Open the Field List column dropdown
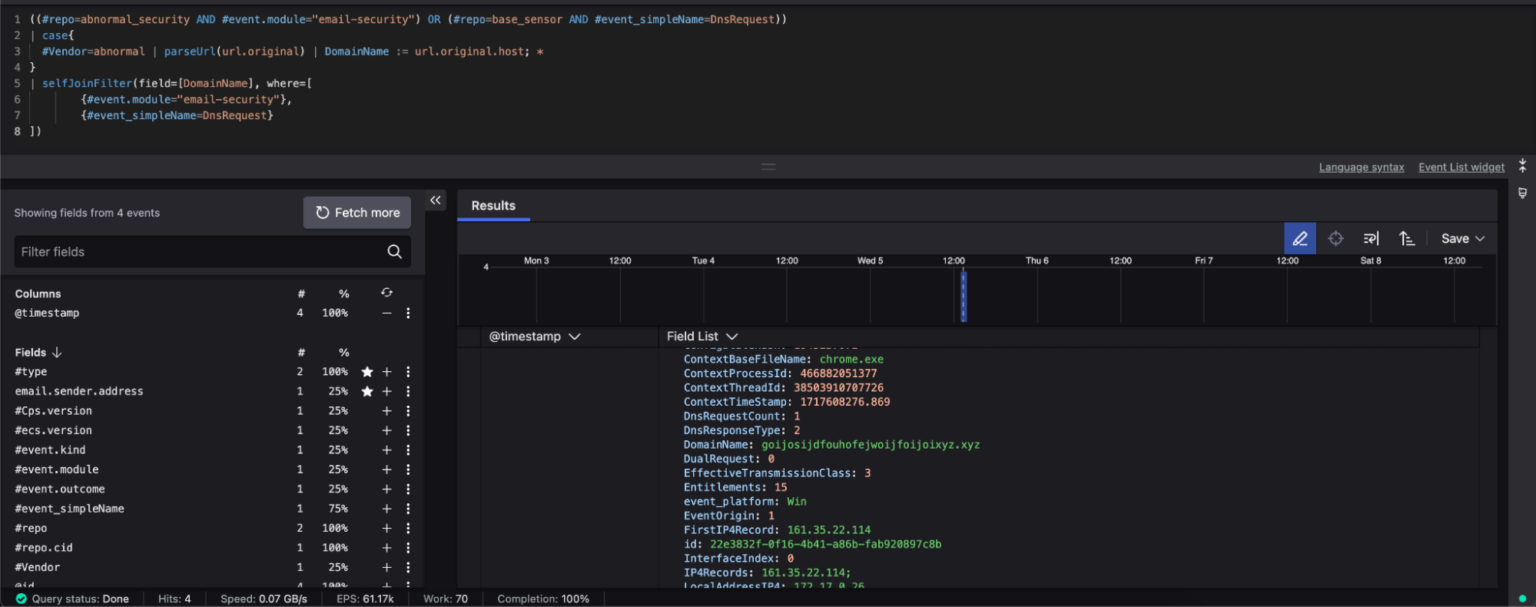1536x607 pixels. click(732, 337)
